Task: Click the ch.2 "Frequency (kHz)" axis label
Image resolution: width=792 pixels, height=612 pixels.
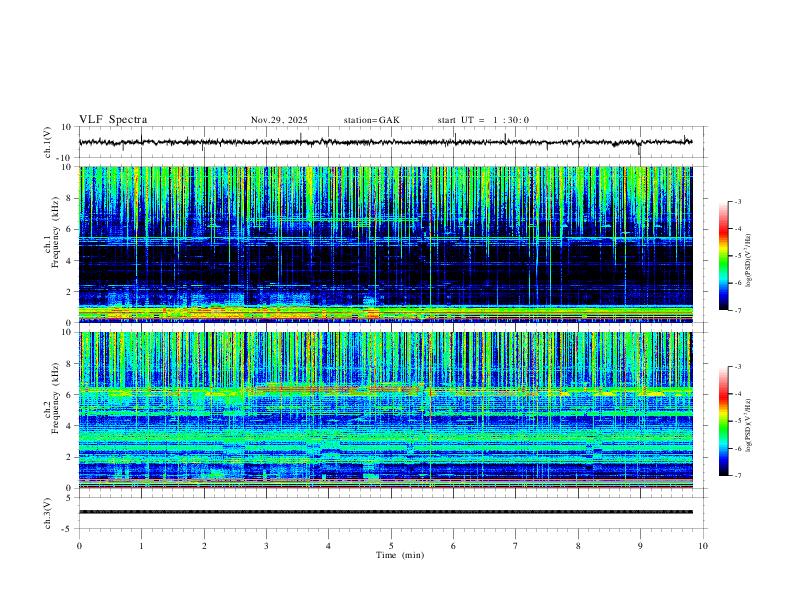Action: point(55,398)
